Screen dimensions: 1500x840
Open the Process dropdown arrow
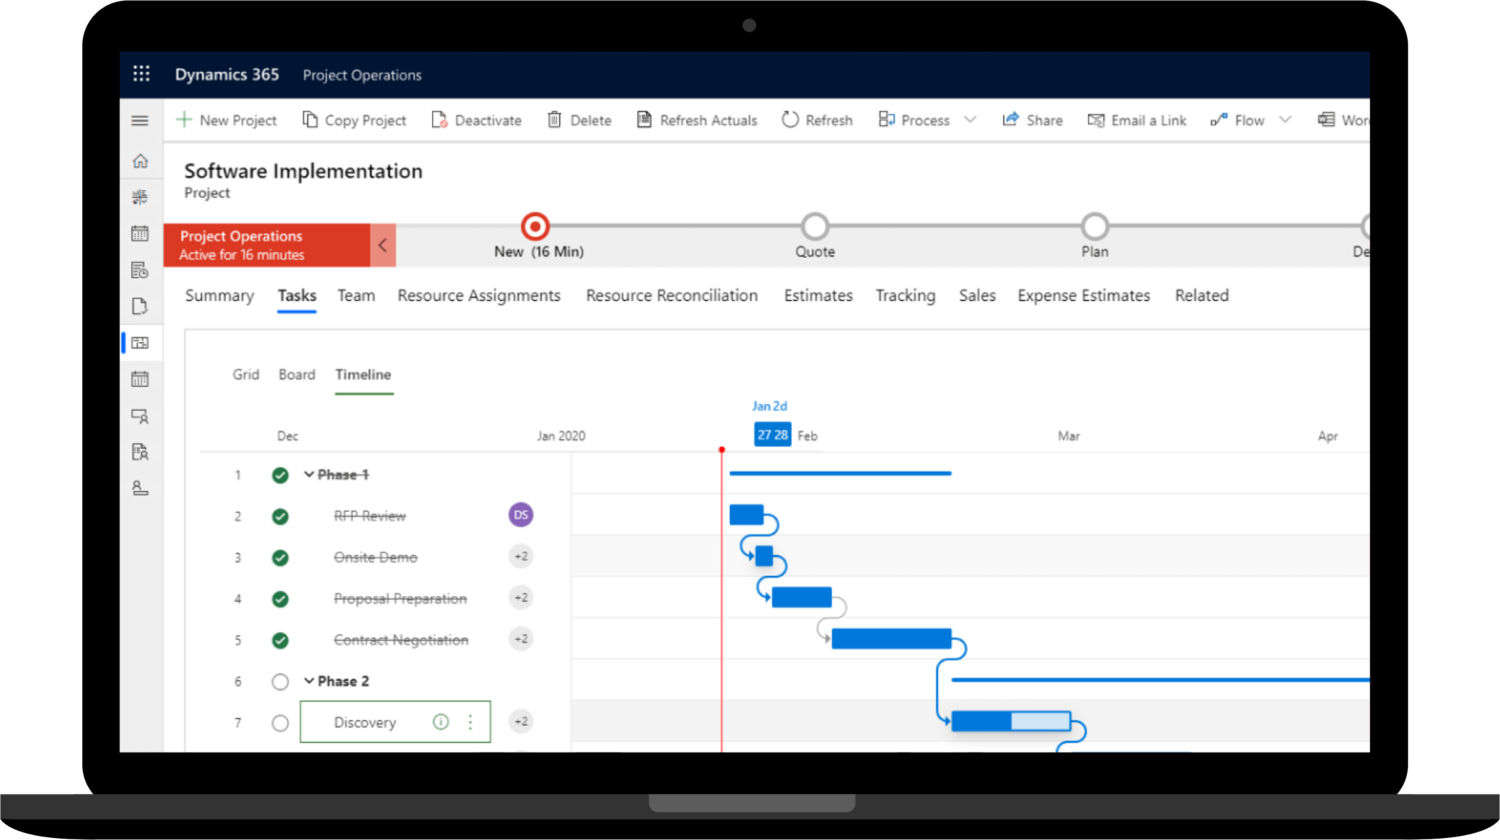[x=970, y=120]
